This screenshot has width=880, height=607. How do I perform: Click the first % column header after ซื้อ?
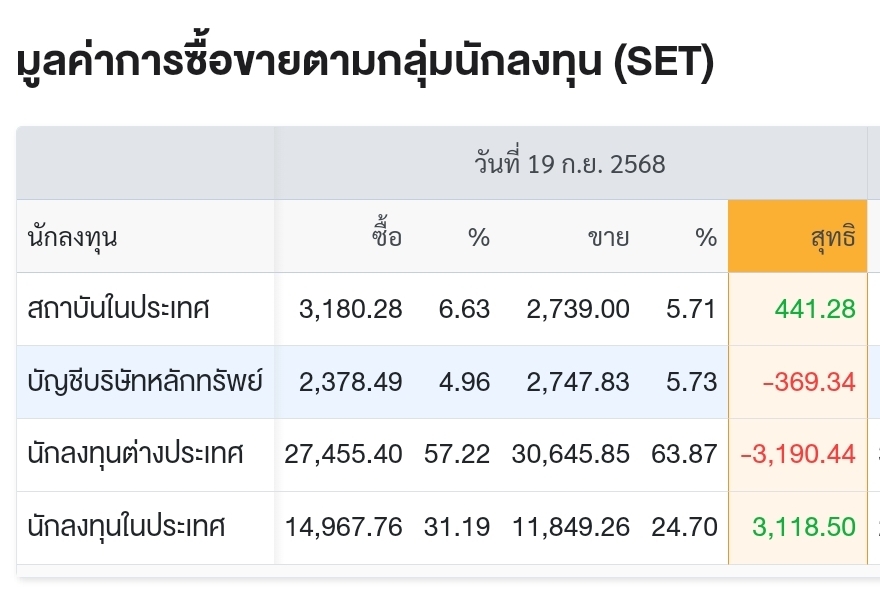coord(479,237)
